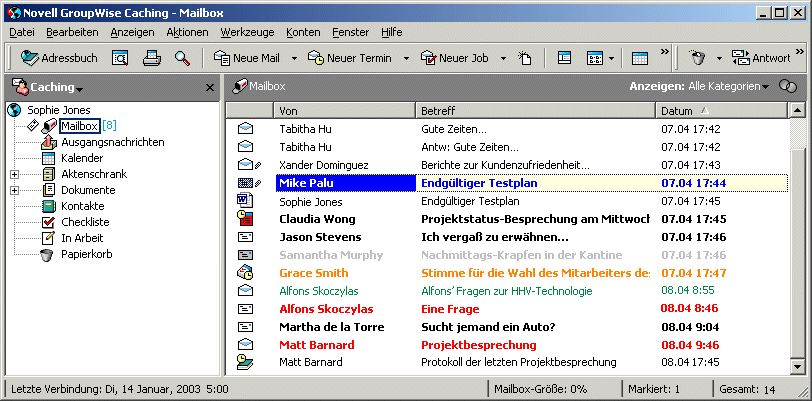The width and height of the screenshot is (812, 401).
Task: Expand the Dokumente folder
Action: tap(14, 190)
